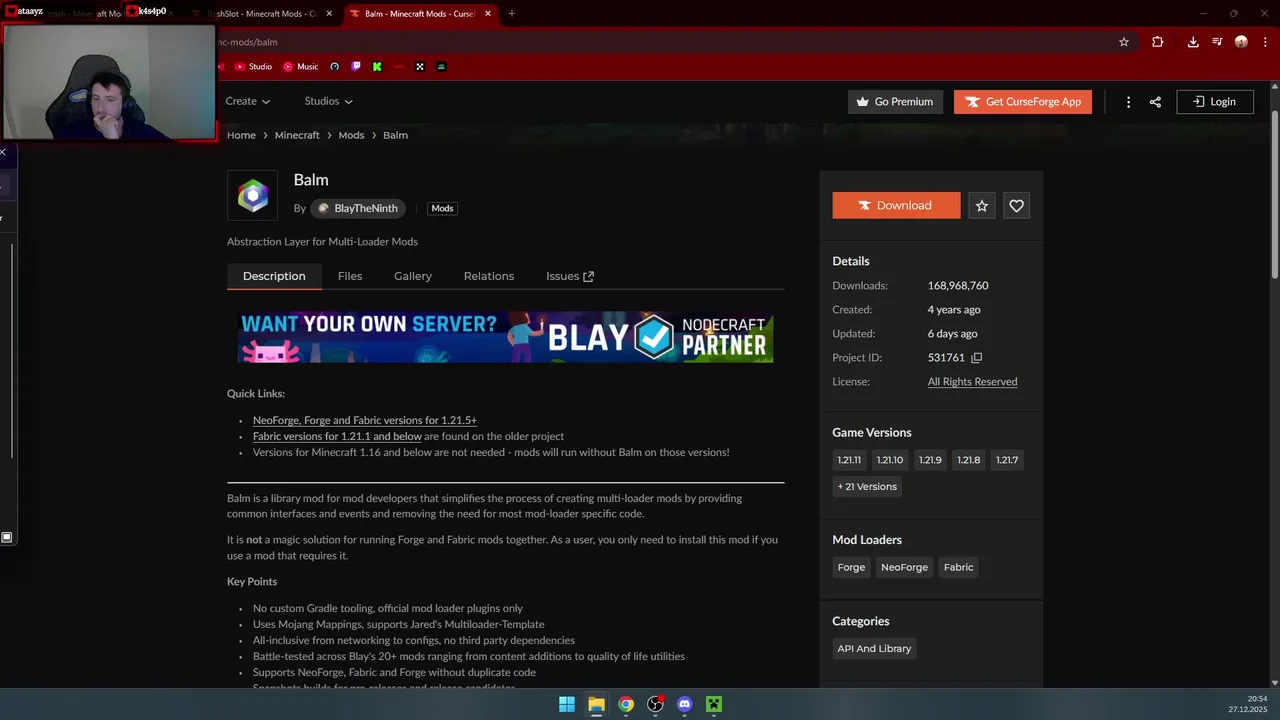1280x720 pixels.
Task: Select the Fabric mod loader tag
Action: point(958,567)
